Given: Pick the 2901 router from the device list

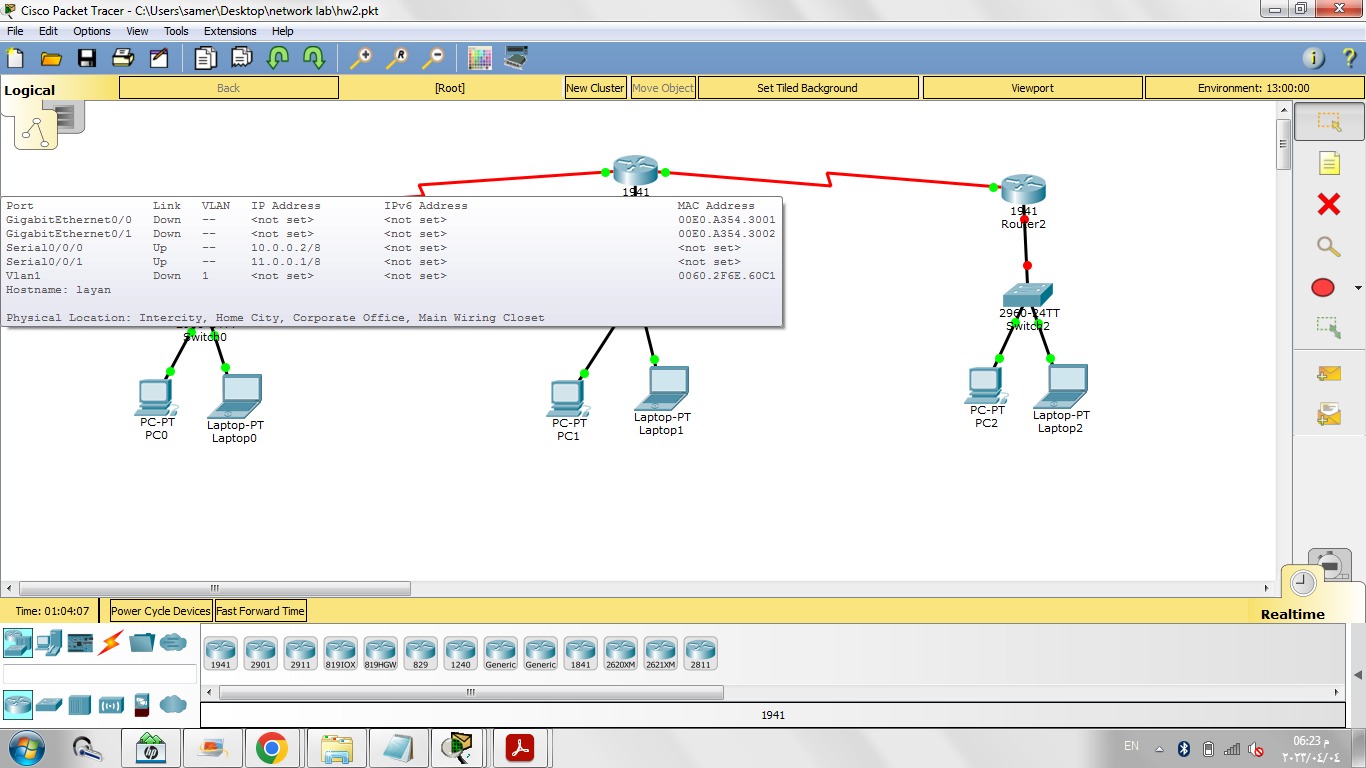Looking at the screenshot, I should point(260,654).
